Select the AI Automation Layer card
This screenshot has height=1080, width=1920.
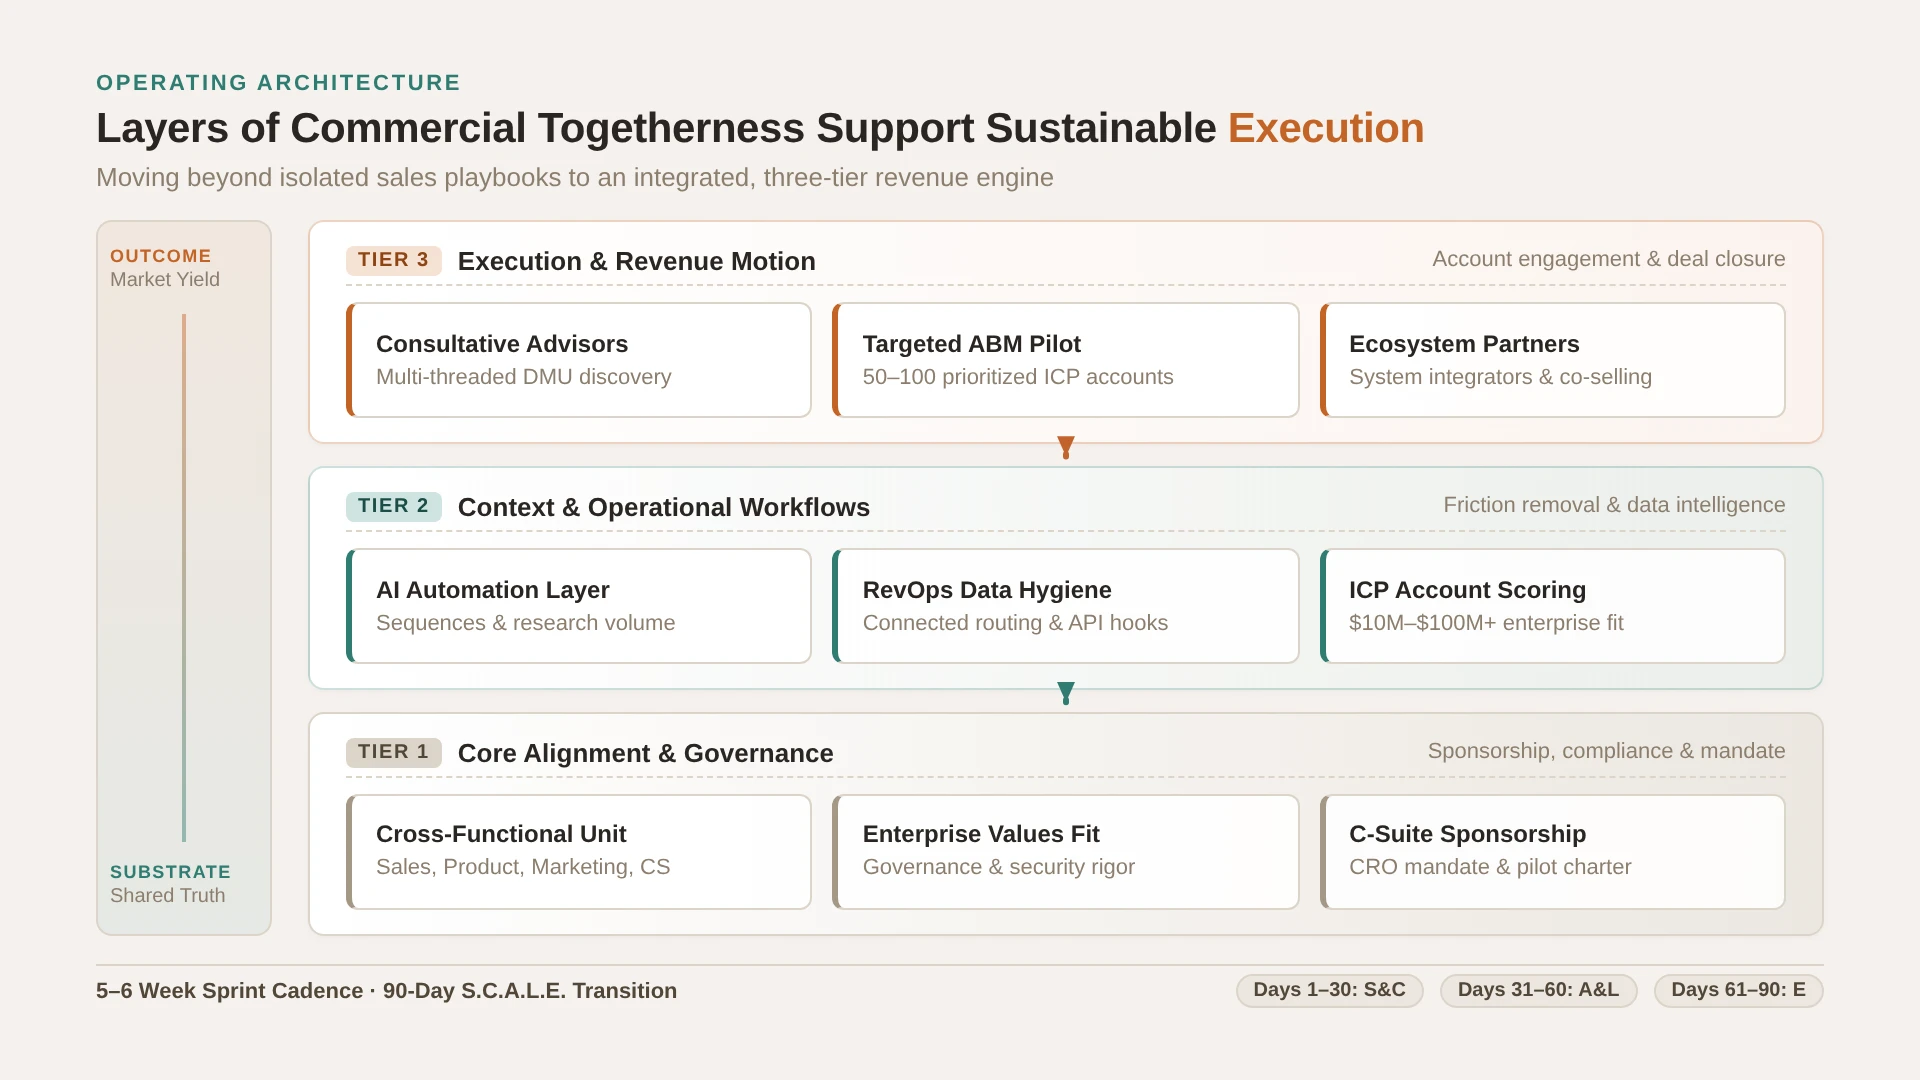click(578, 606)
